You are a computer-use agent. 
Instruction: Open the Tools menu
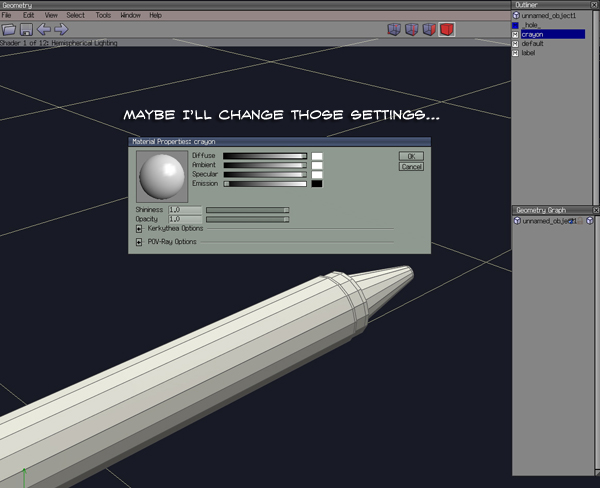click(103, 15)
